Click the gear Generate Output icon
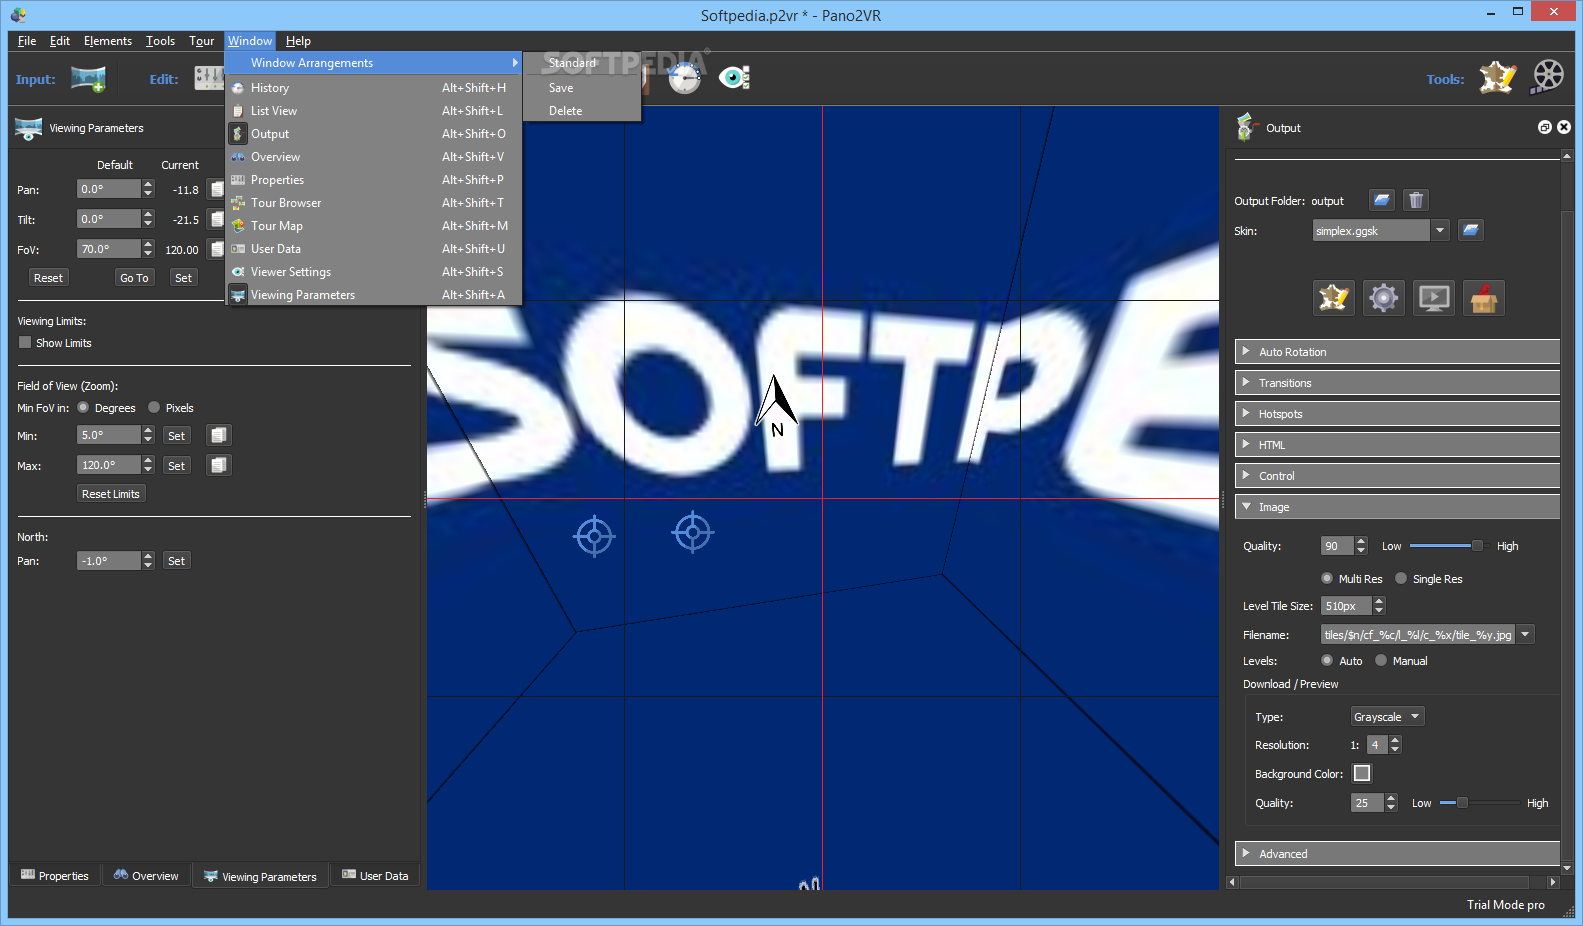 1384,298
